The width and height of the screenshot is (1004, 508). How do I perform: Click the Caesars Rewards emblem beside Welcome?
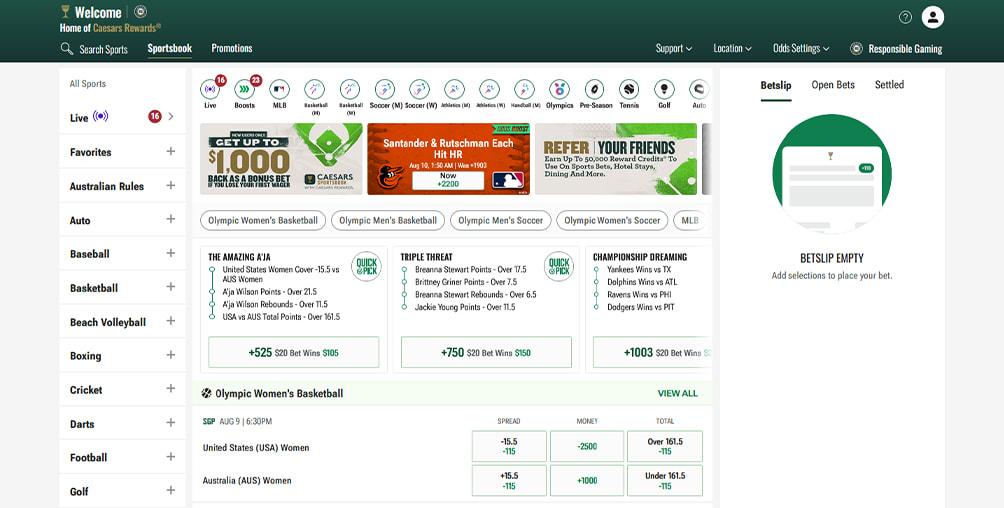(x=141, y=12)
